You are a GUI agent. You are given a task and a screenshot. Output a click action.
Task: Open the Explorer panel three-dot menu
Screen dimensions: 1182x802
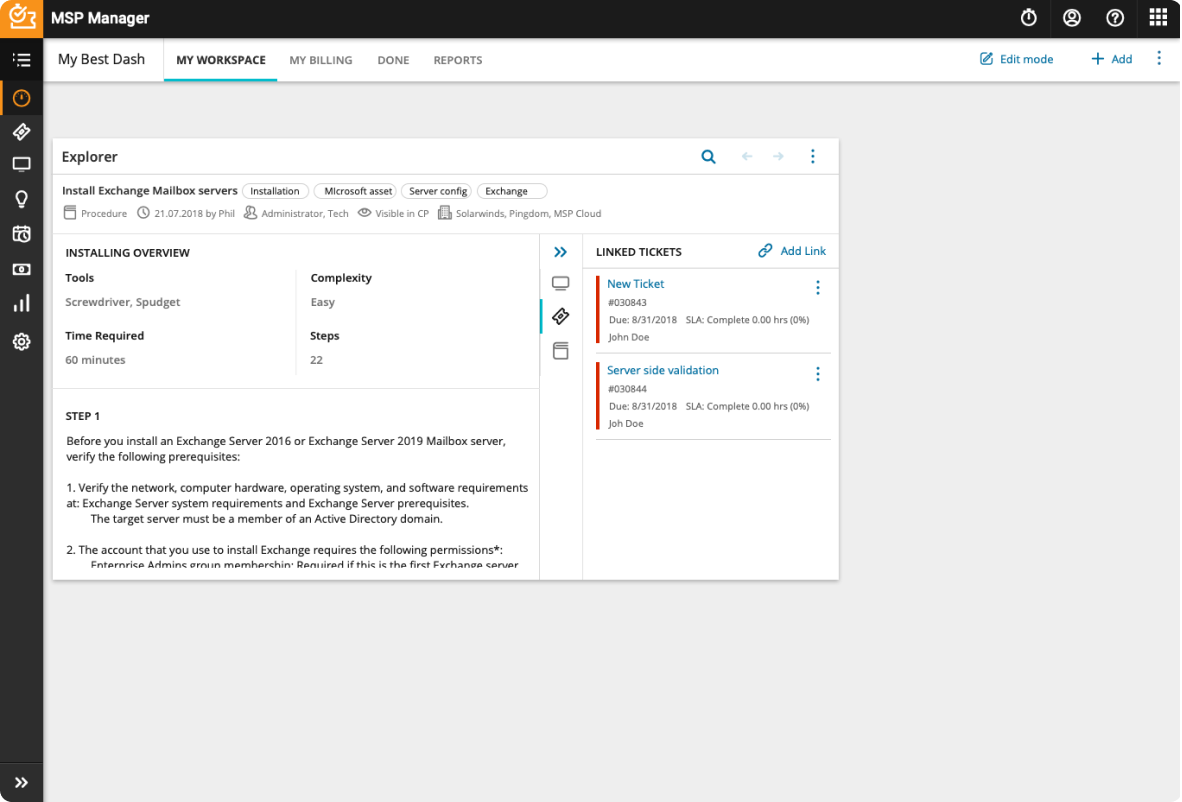tap(812, 157)
